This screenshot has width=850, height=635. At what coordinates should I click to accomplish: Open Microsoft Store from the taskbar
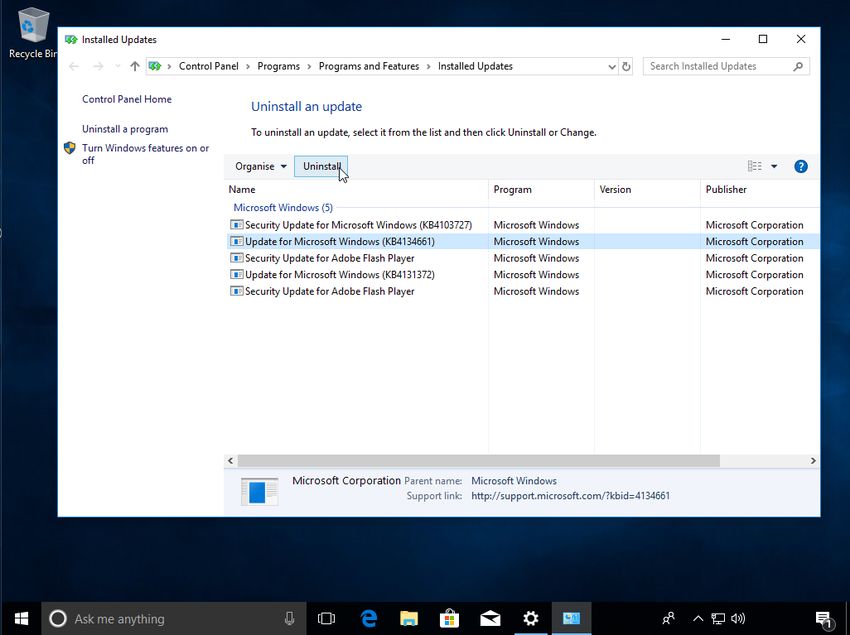[x=449, y=618]
